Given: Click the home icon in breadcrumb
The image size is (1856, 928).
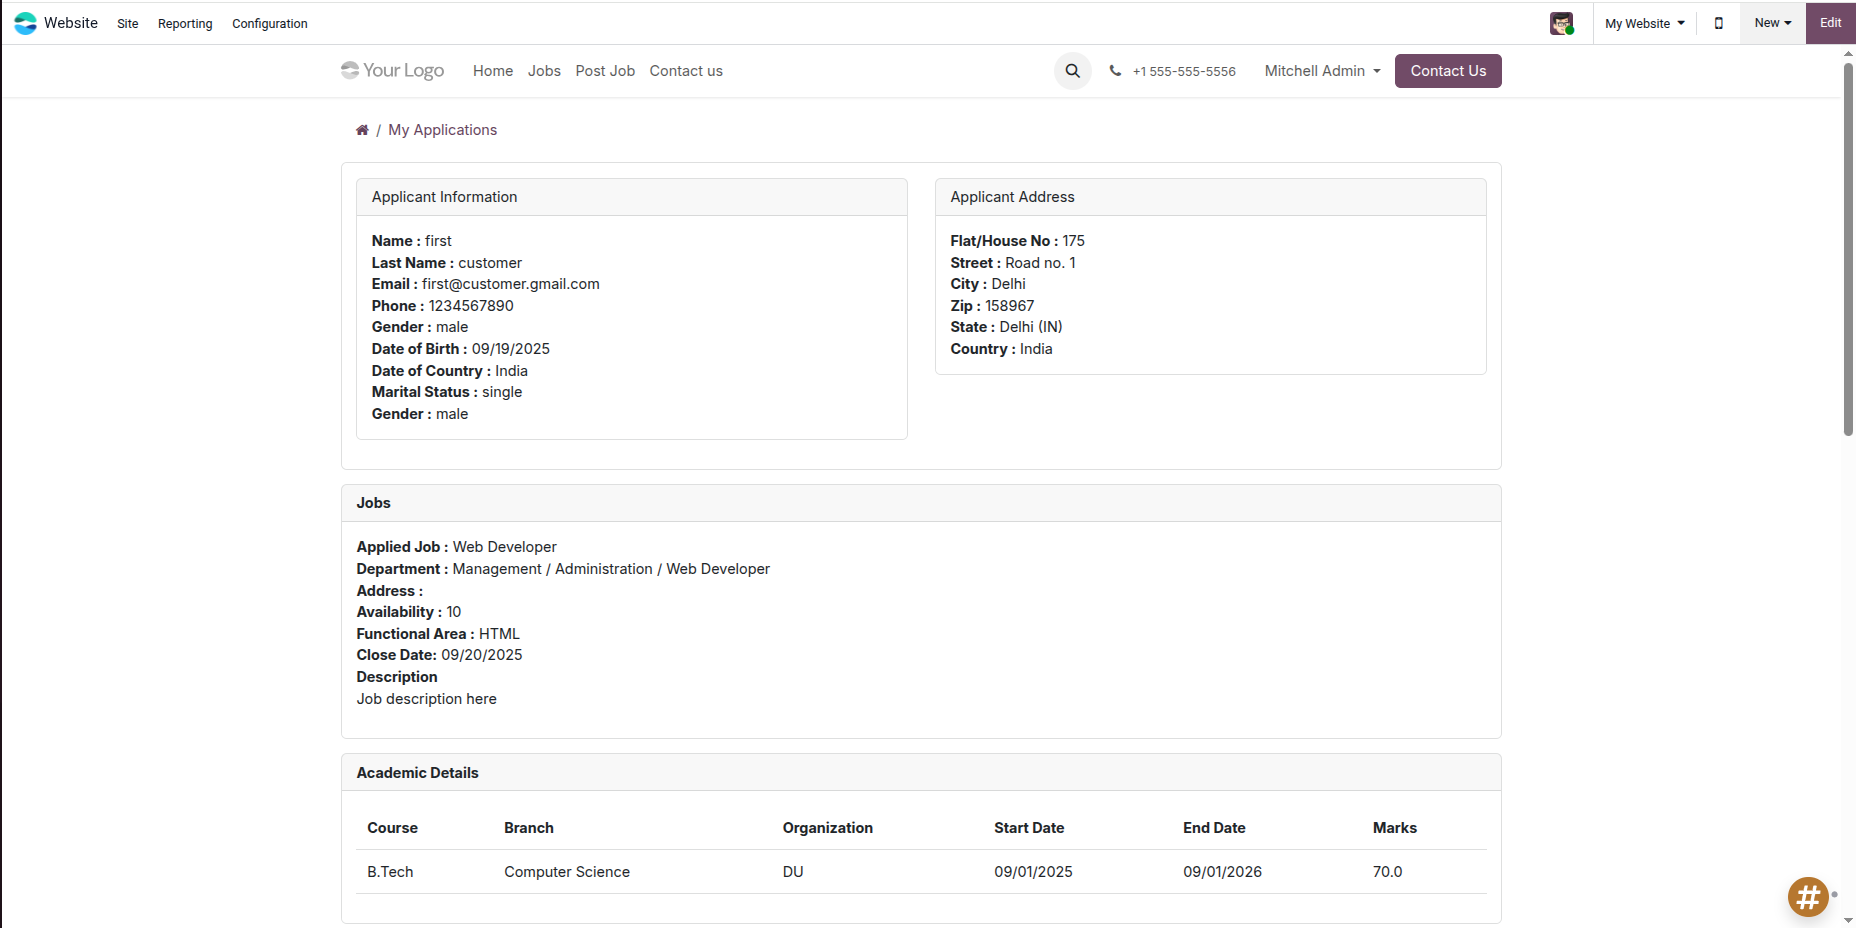Looking at the screenshot, I should pyautogui.click(x=362, y=130).
